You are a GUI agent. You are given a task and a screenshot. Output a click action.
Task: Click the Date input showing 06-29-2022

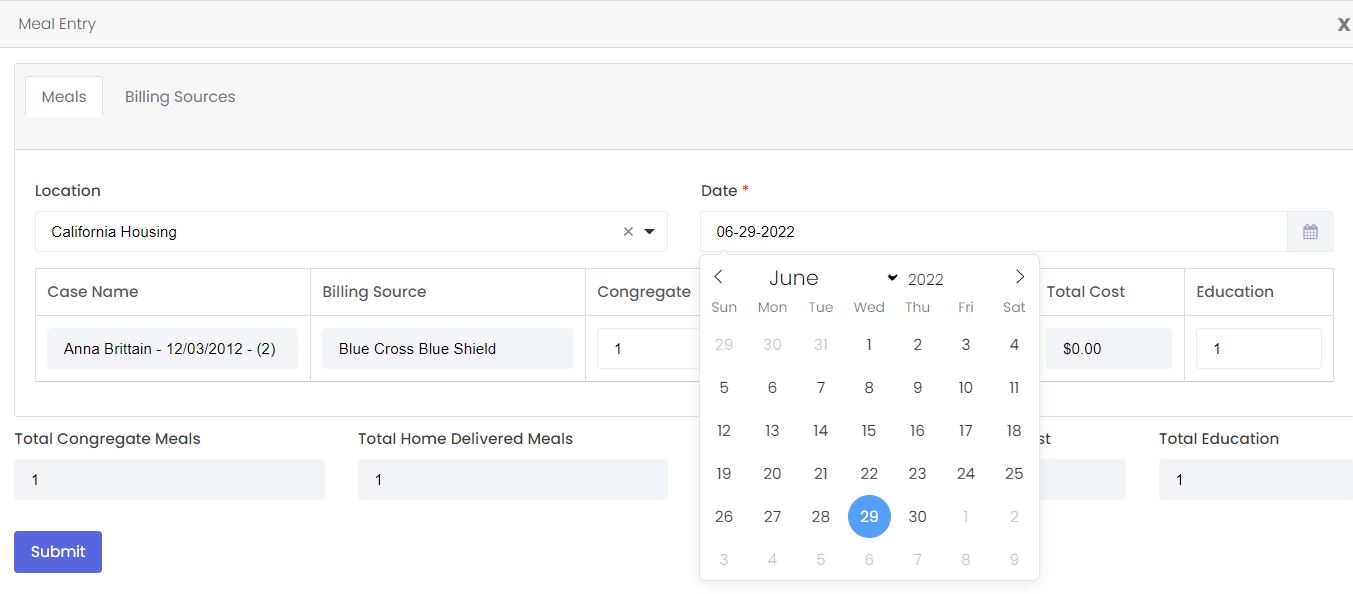pos(992,232)
